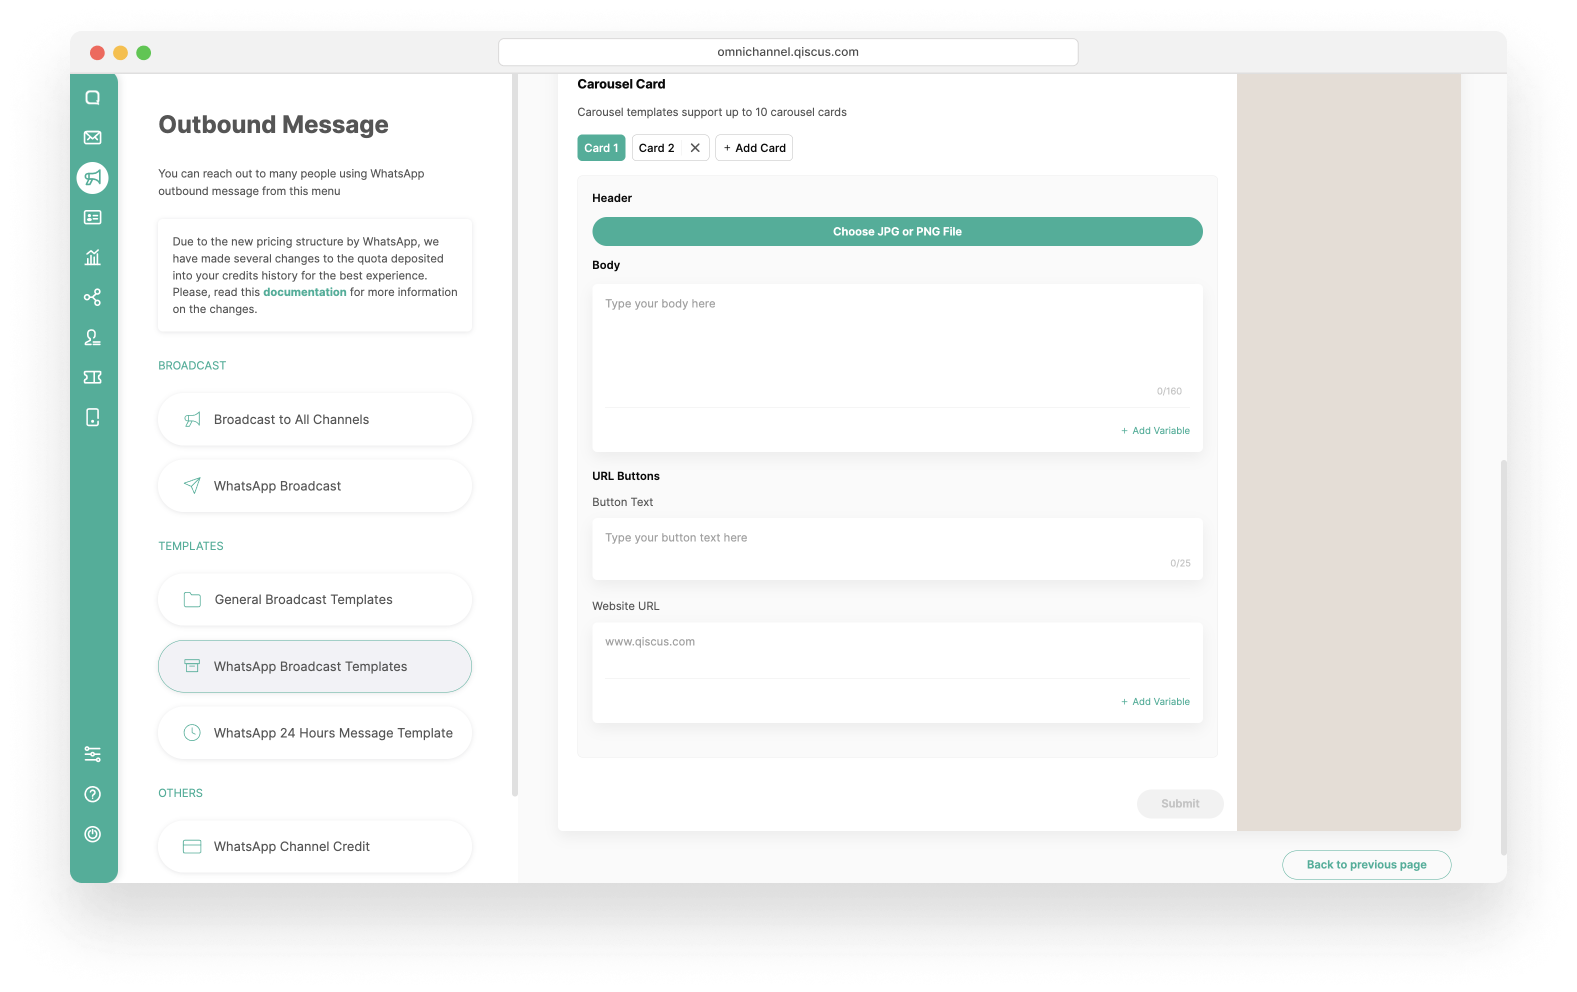Select the megaphone outbound message icon
Screen dimensions: 1577x992
pyautogui.click(x=92, y=178)
